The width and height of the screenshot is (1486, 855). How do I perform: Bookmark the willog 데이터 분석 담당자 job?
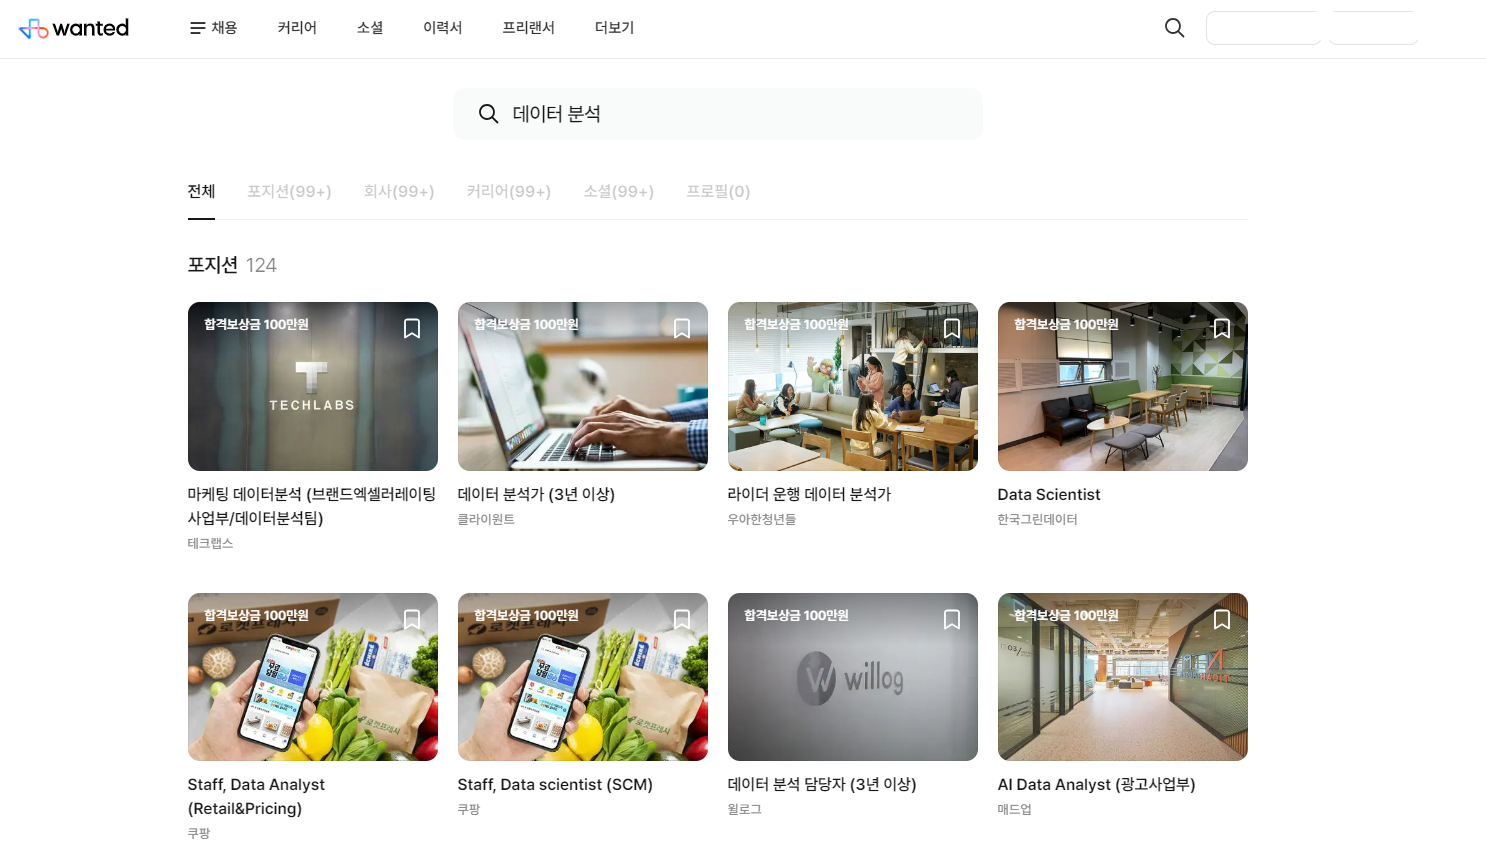coord(951,620)
